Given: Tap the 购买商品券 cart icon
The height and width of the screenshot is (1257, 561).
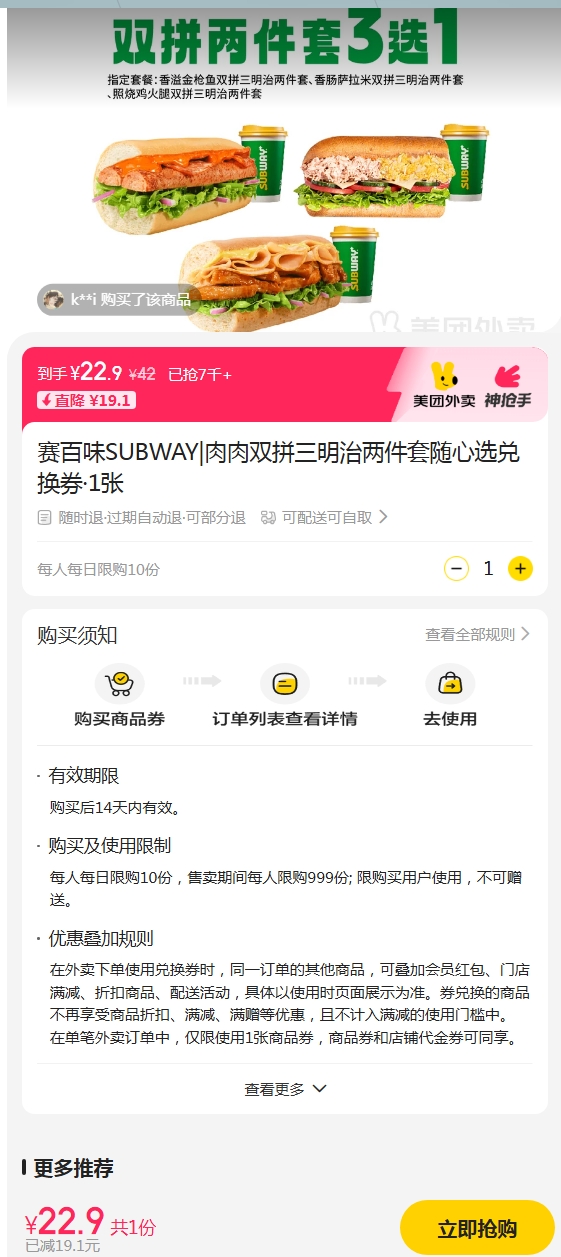Looking at the screenshot, I should tap(120, 684).
